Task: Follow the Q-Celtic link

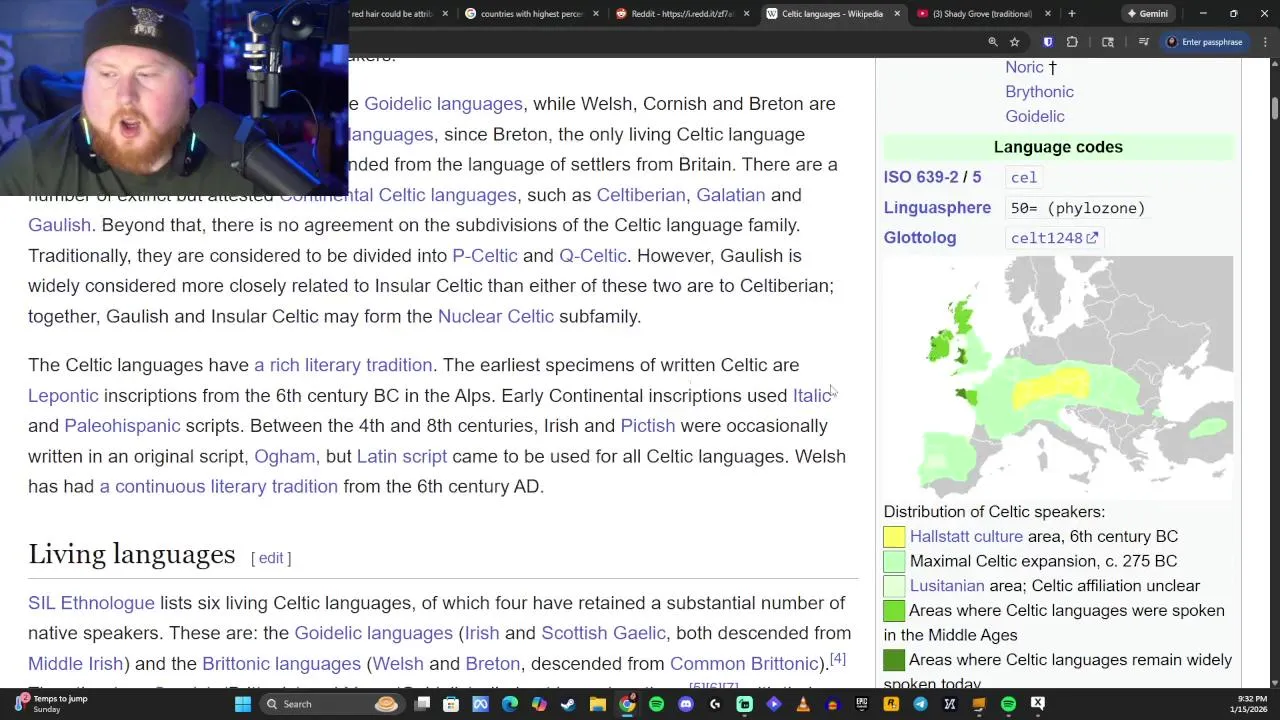Action: click(x=593, y=256)
